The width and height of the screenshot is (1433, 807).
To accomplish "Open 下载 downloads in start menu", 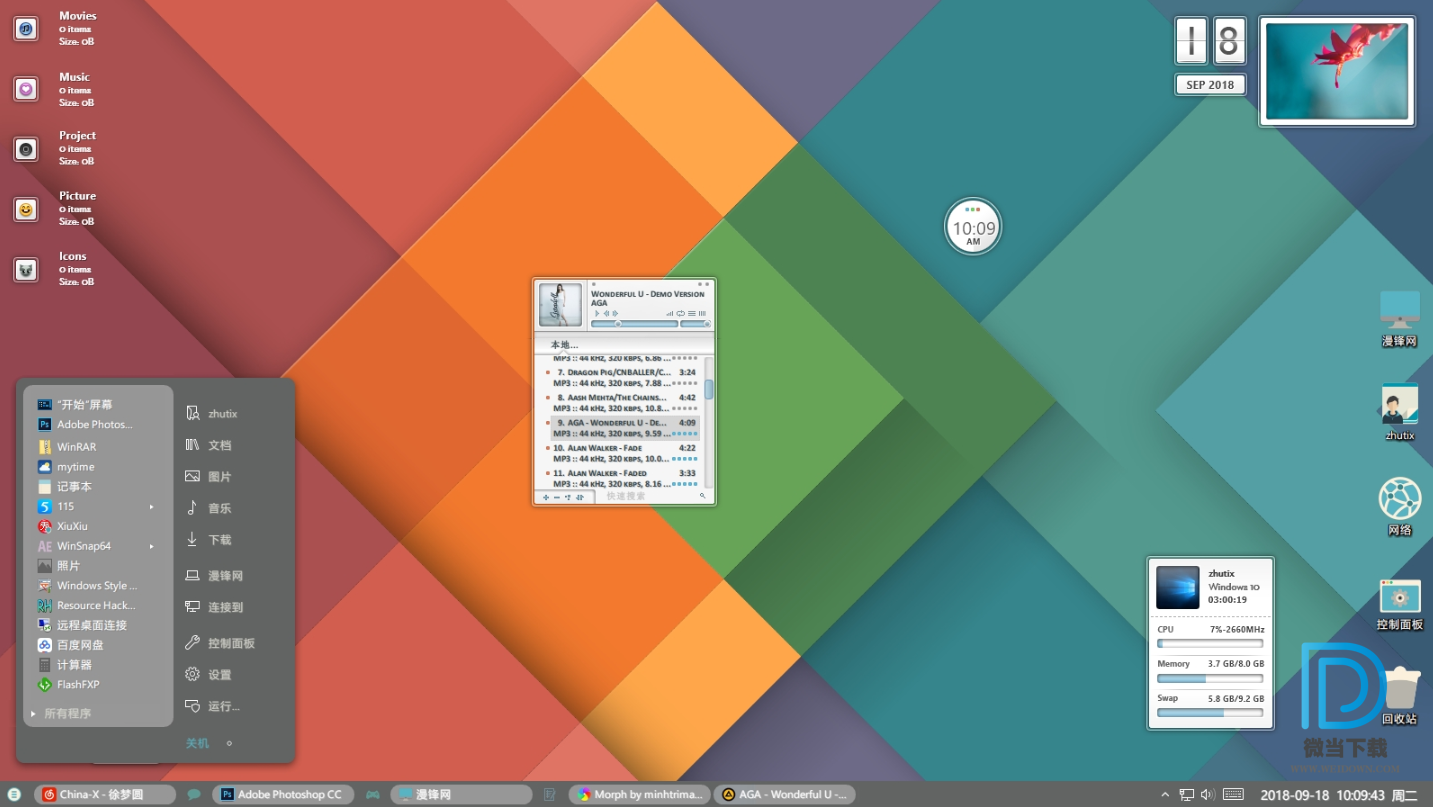I will tap(208, 540).
